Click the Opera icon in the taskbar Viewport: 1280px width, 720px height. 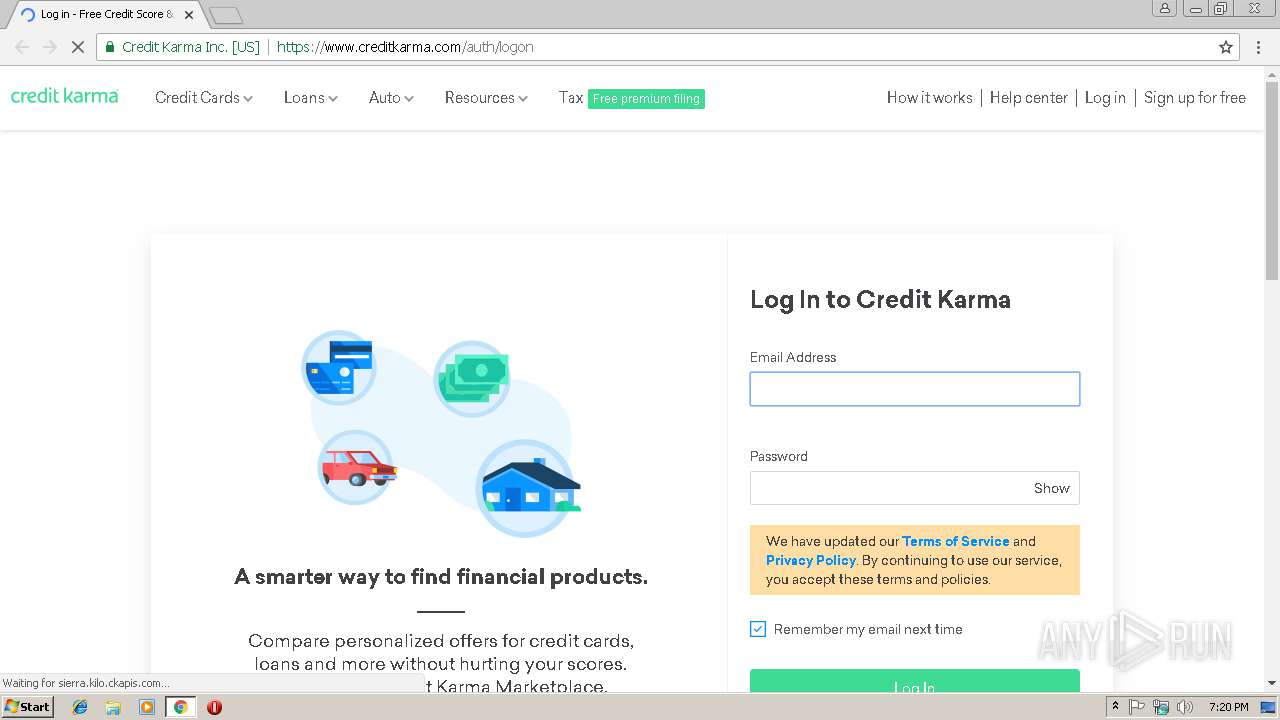214,707
